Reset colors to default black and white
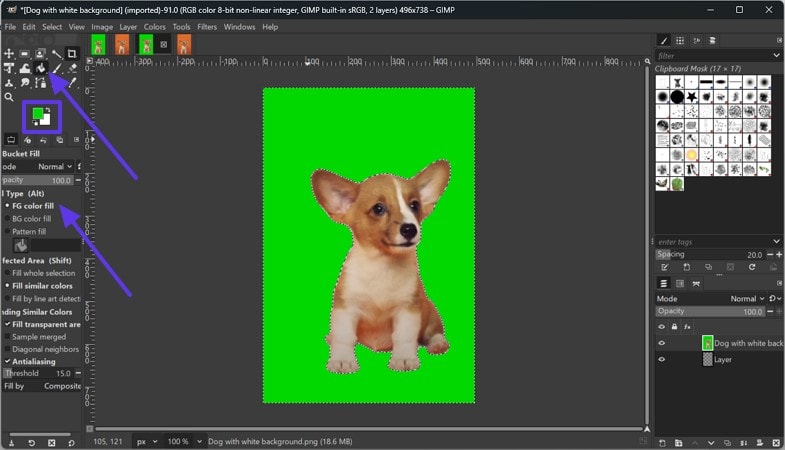Viewport: 785px width, 450px height. (35, 123)
